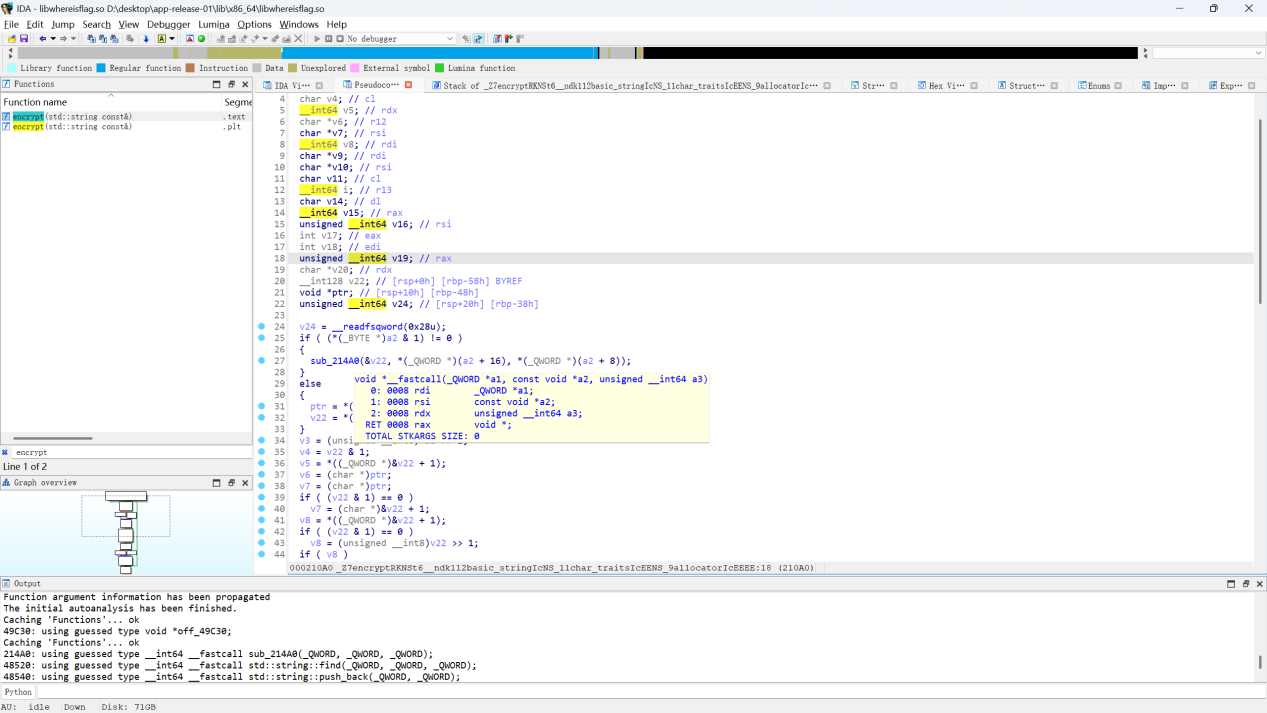Screen dimensions: 1267x713
Task: Sort by the Function name column header
Action: coord(111,102)
